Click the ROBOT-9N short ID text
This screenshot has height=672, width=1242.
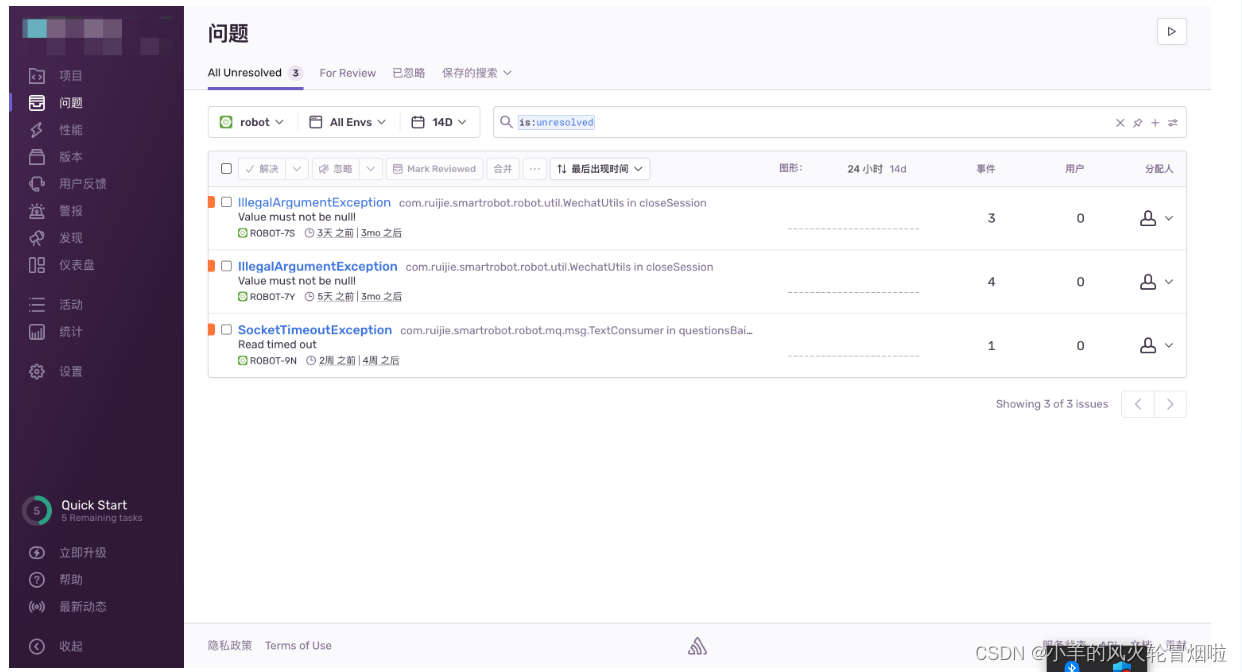(273, 361)
